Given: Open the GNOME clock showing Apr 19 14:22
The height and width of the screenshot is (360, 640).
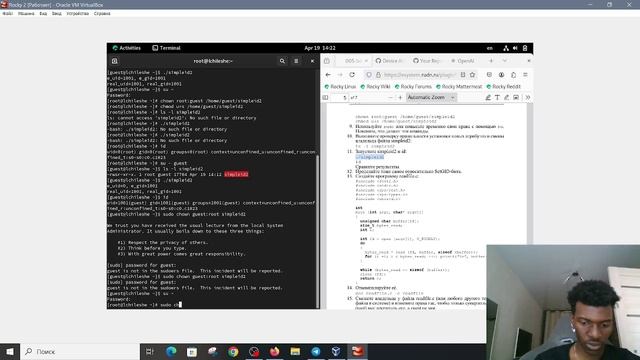Looking at the screenshot, I should (320, 48).
